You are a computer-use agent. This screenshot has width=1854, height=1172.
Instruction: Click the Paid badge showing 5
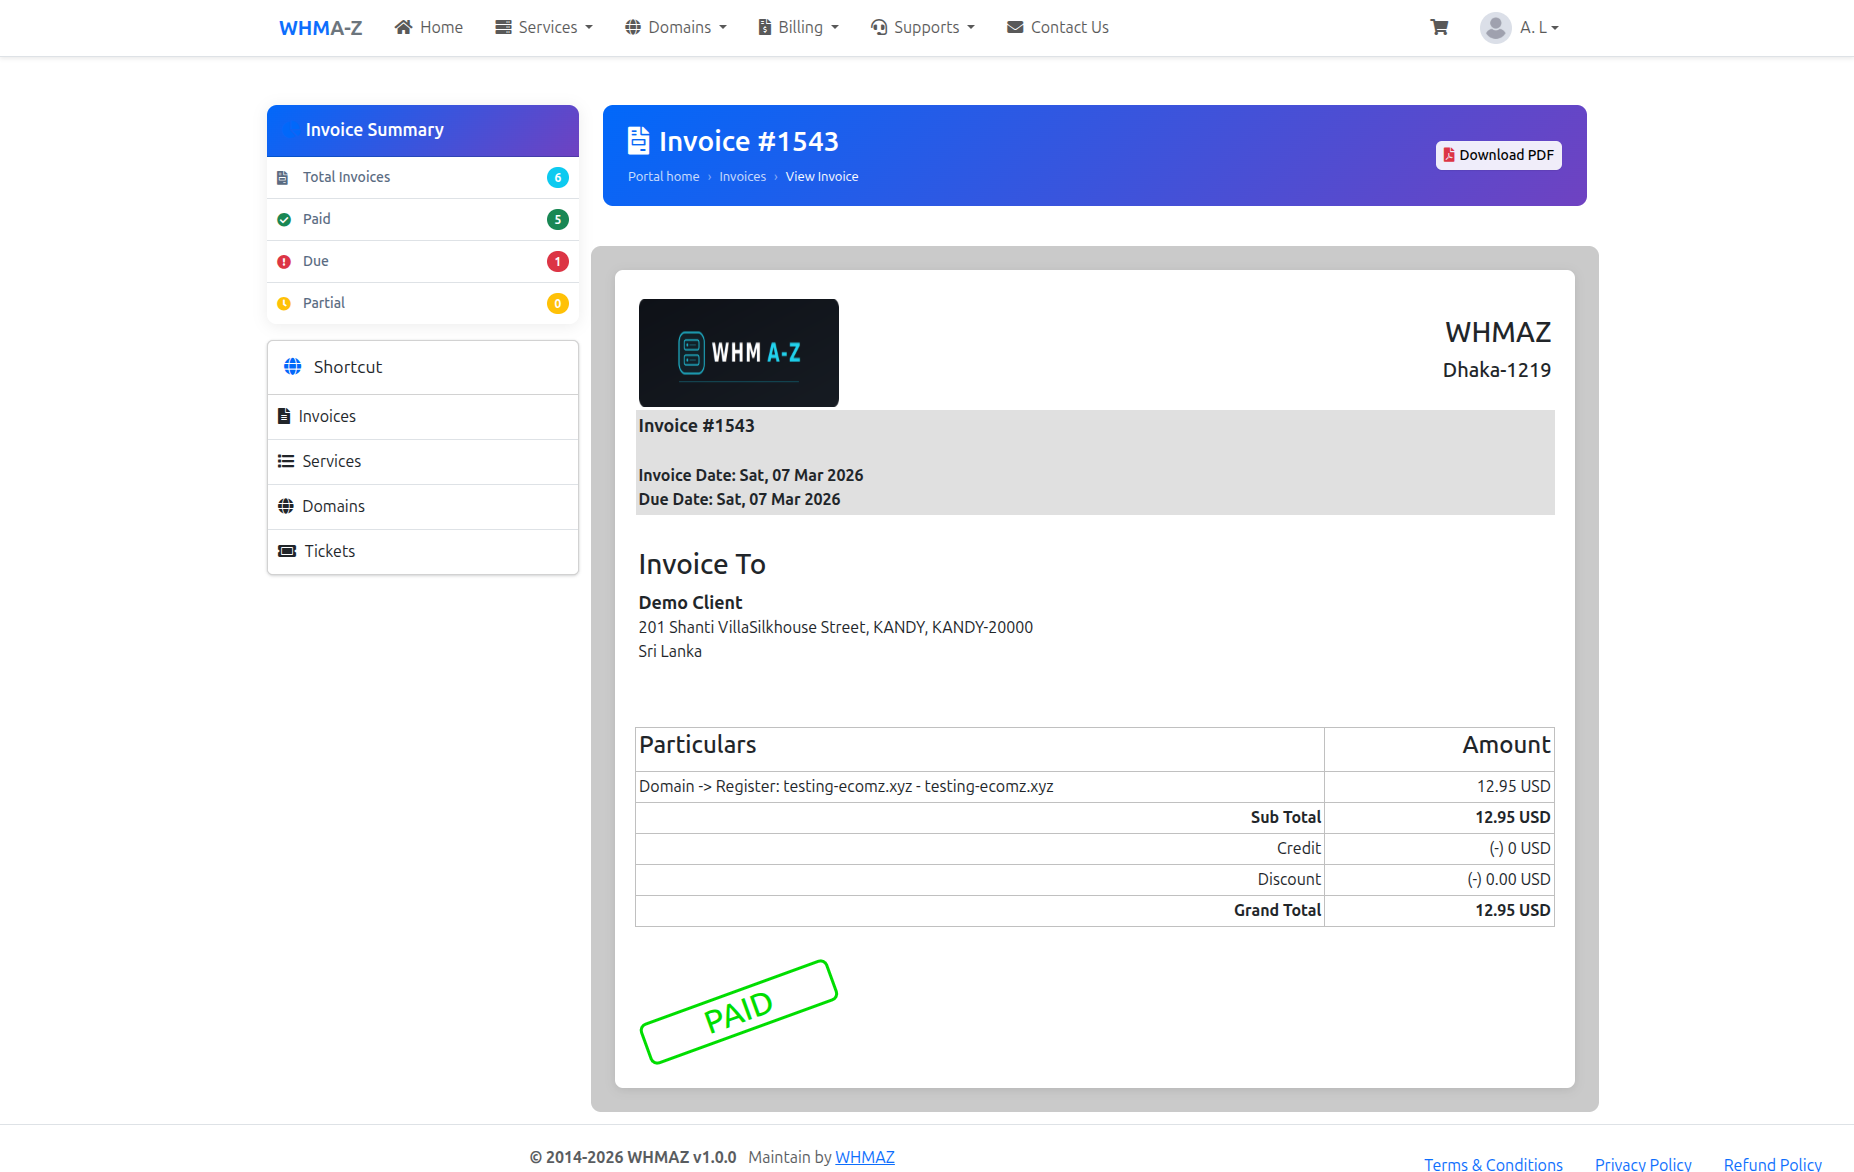click(x=557, y=219)
